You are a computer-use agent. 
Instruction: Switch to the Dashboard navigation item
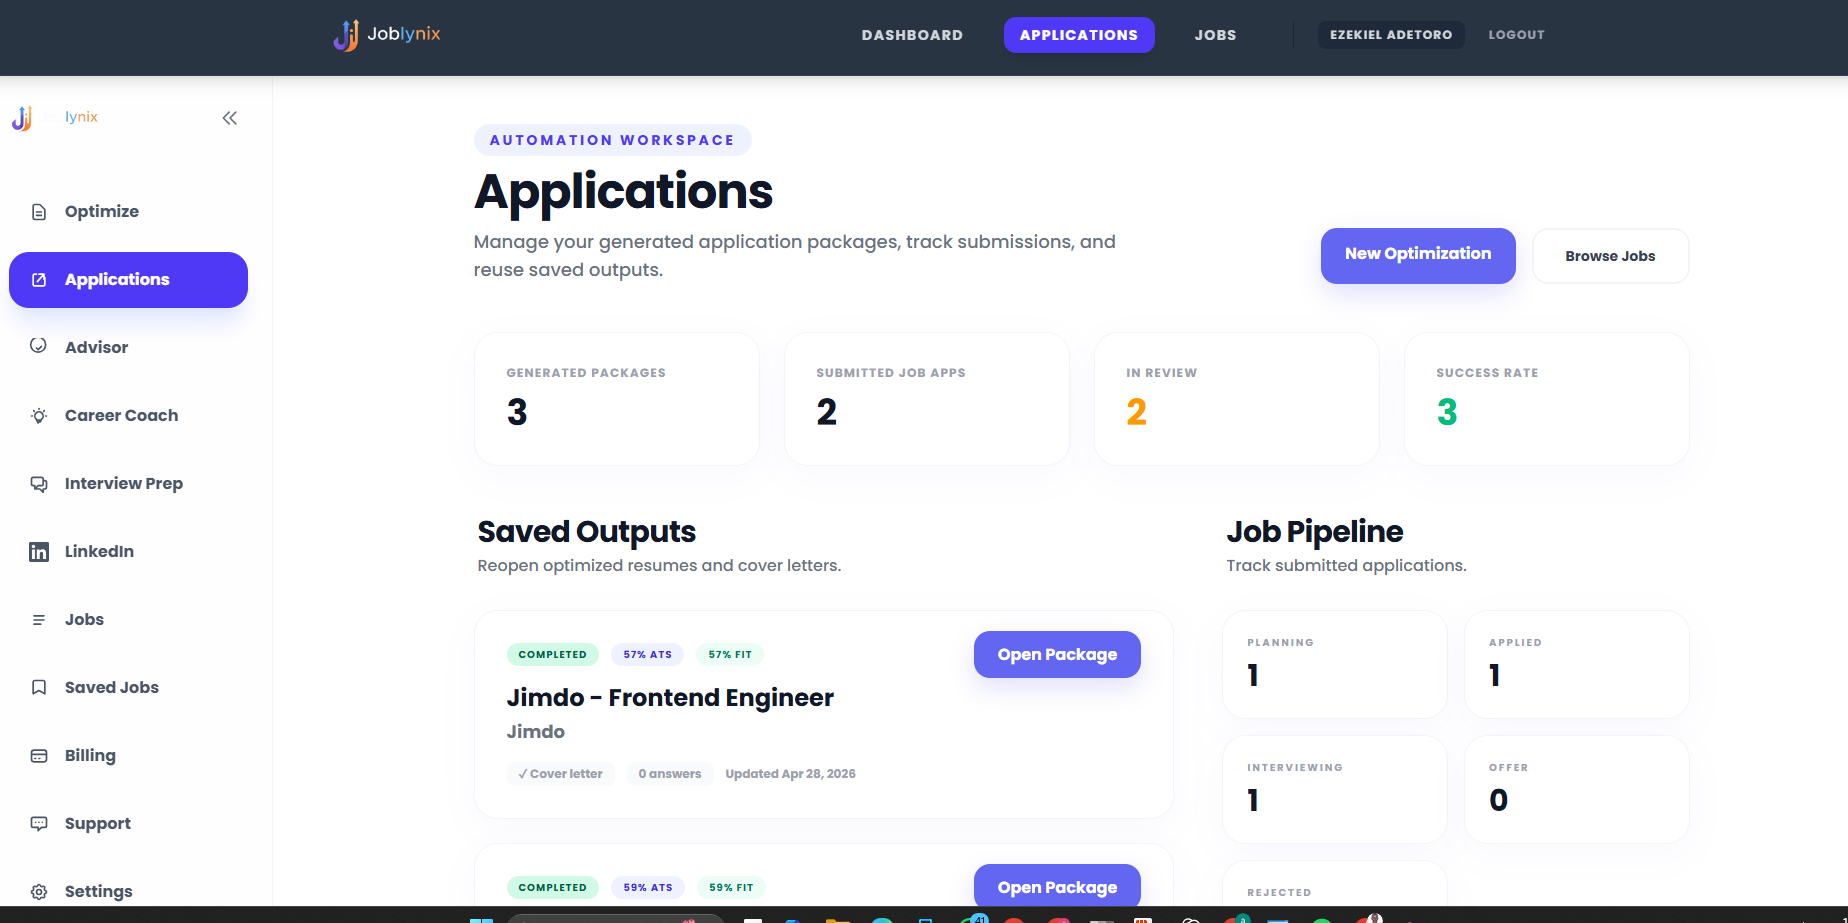912,35
